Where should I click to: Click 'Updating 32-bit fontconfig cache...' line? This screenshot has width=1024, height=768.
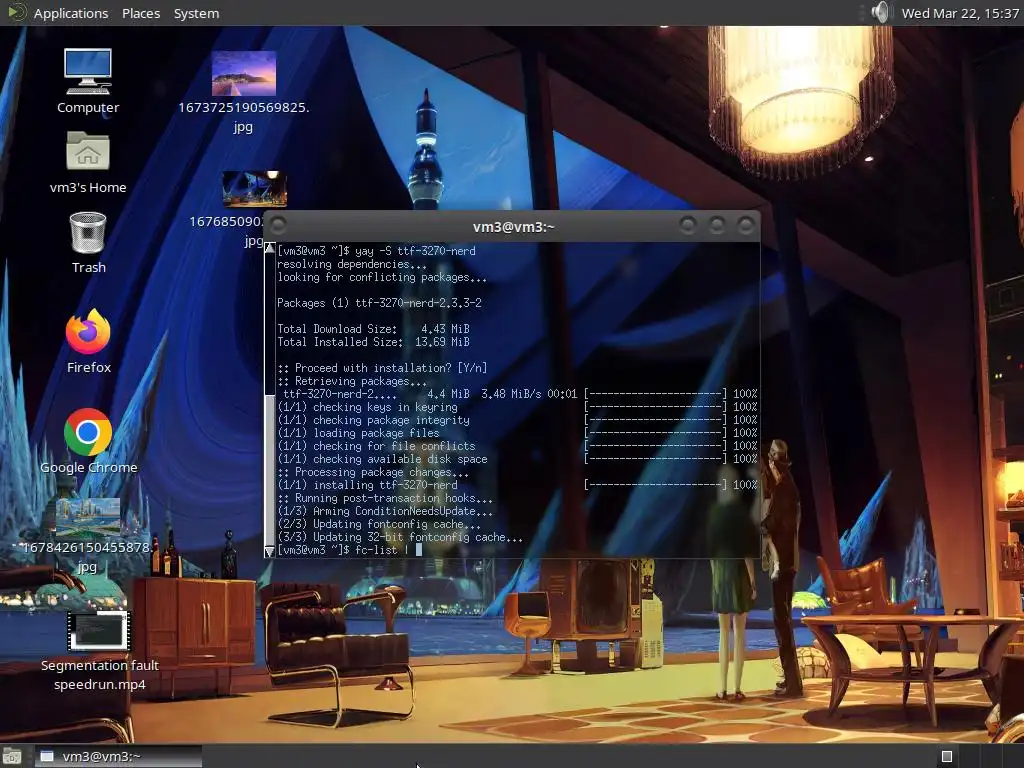400,537
